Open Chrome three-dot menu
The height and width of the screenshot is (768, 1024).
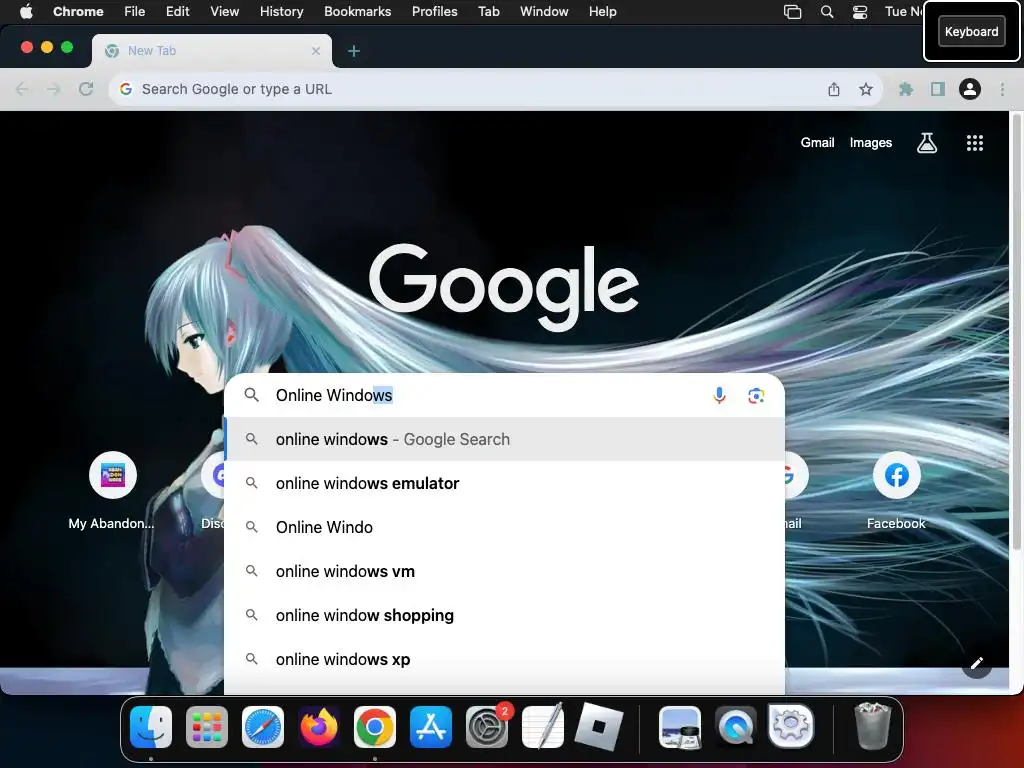(x=1002, y=89)
